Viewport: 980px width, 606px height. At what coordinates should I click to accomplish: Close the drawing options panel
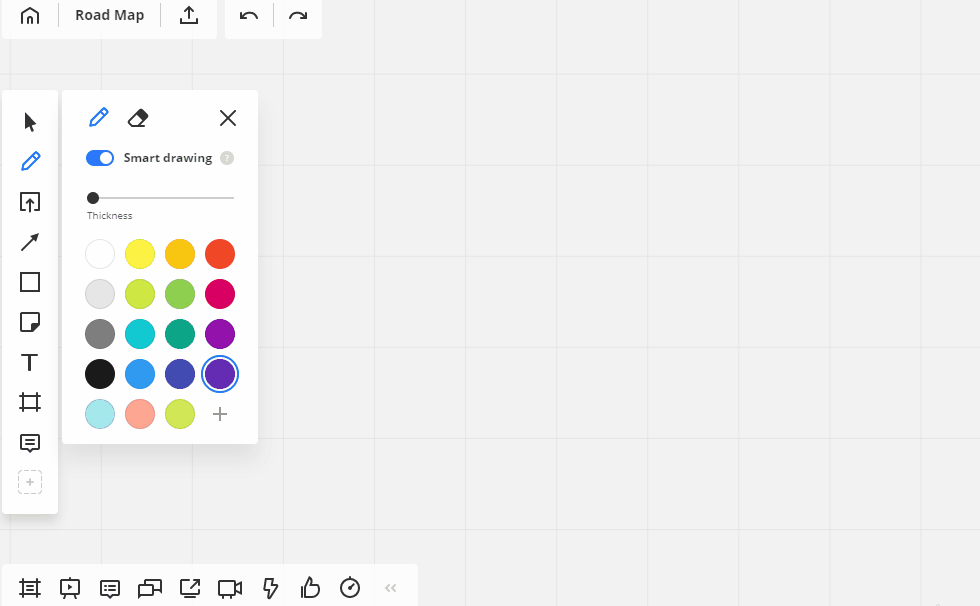pos(228,118)
